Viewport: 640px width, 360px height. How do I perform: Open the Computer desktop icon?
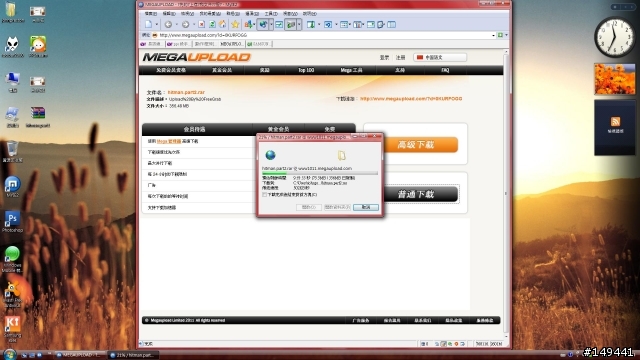12,82
